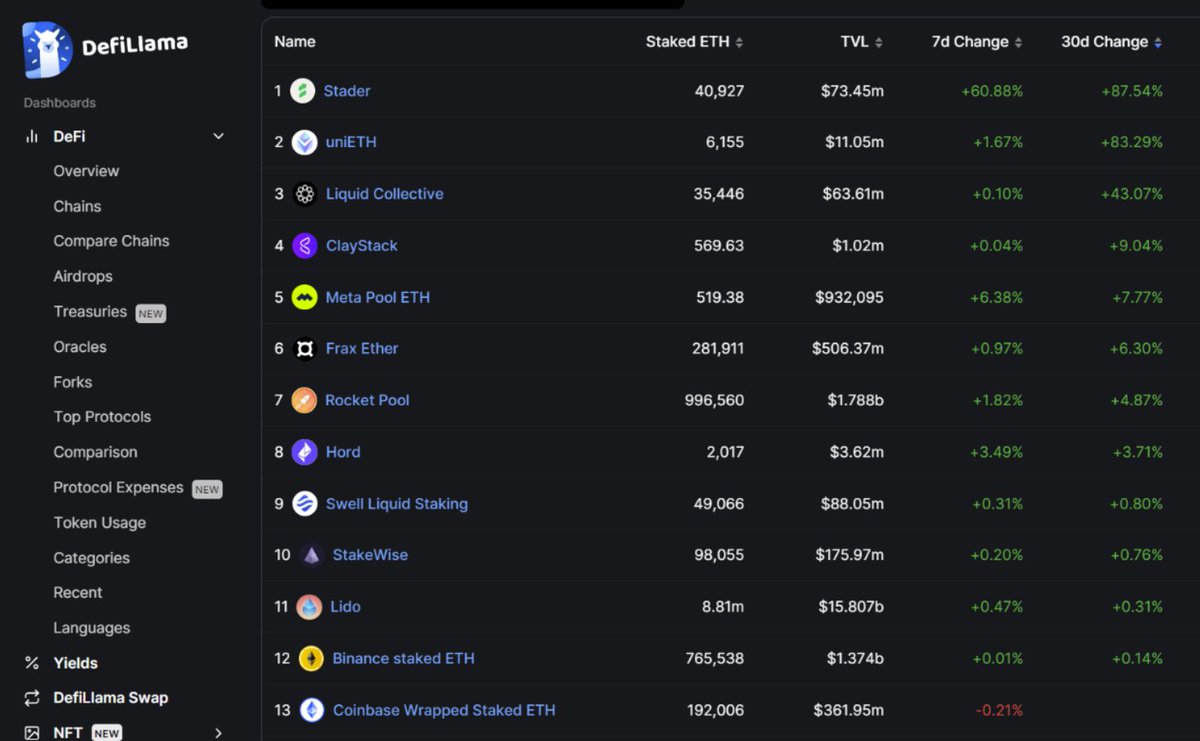Open Protocol Expenses in the sidebar
This screenshot has width=1200, height=741.
[118, 488]
